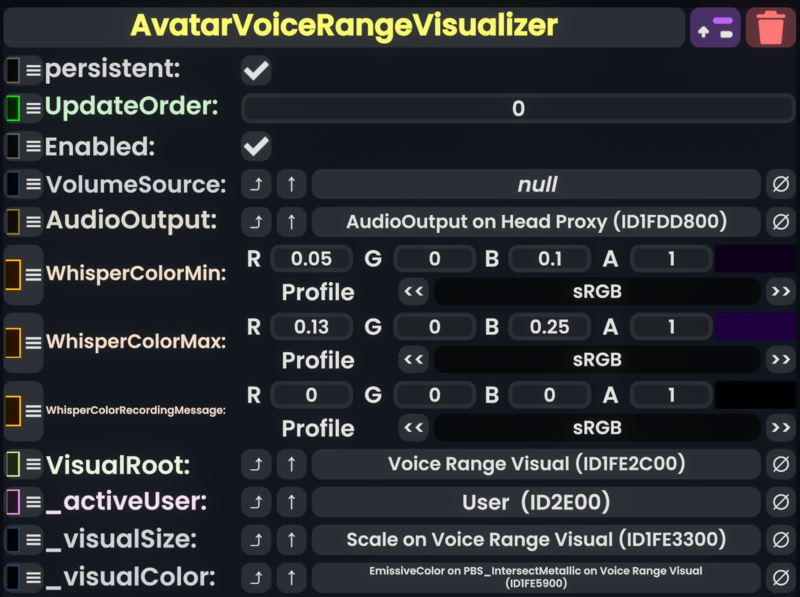Clear the AudioOutput reference with null icon
This screenshot has height=597, width=800.
click(781, 222)
